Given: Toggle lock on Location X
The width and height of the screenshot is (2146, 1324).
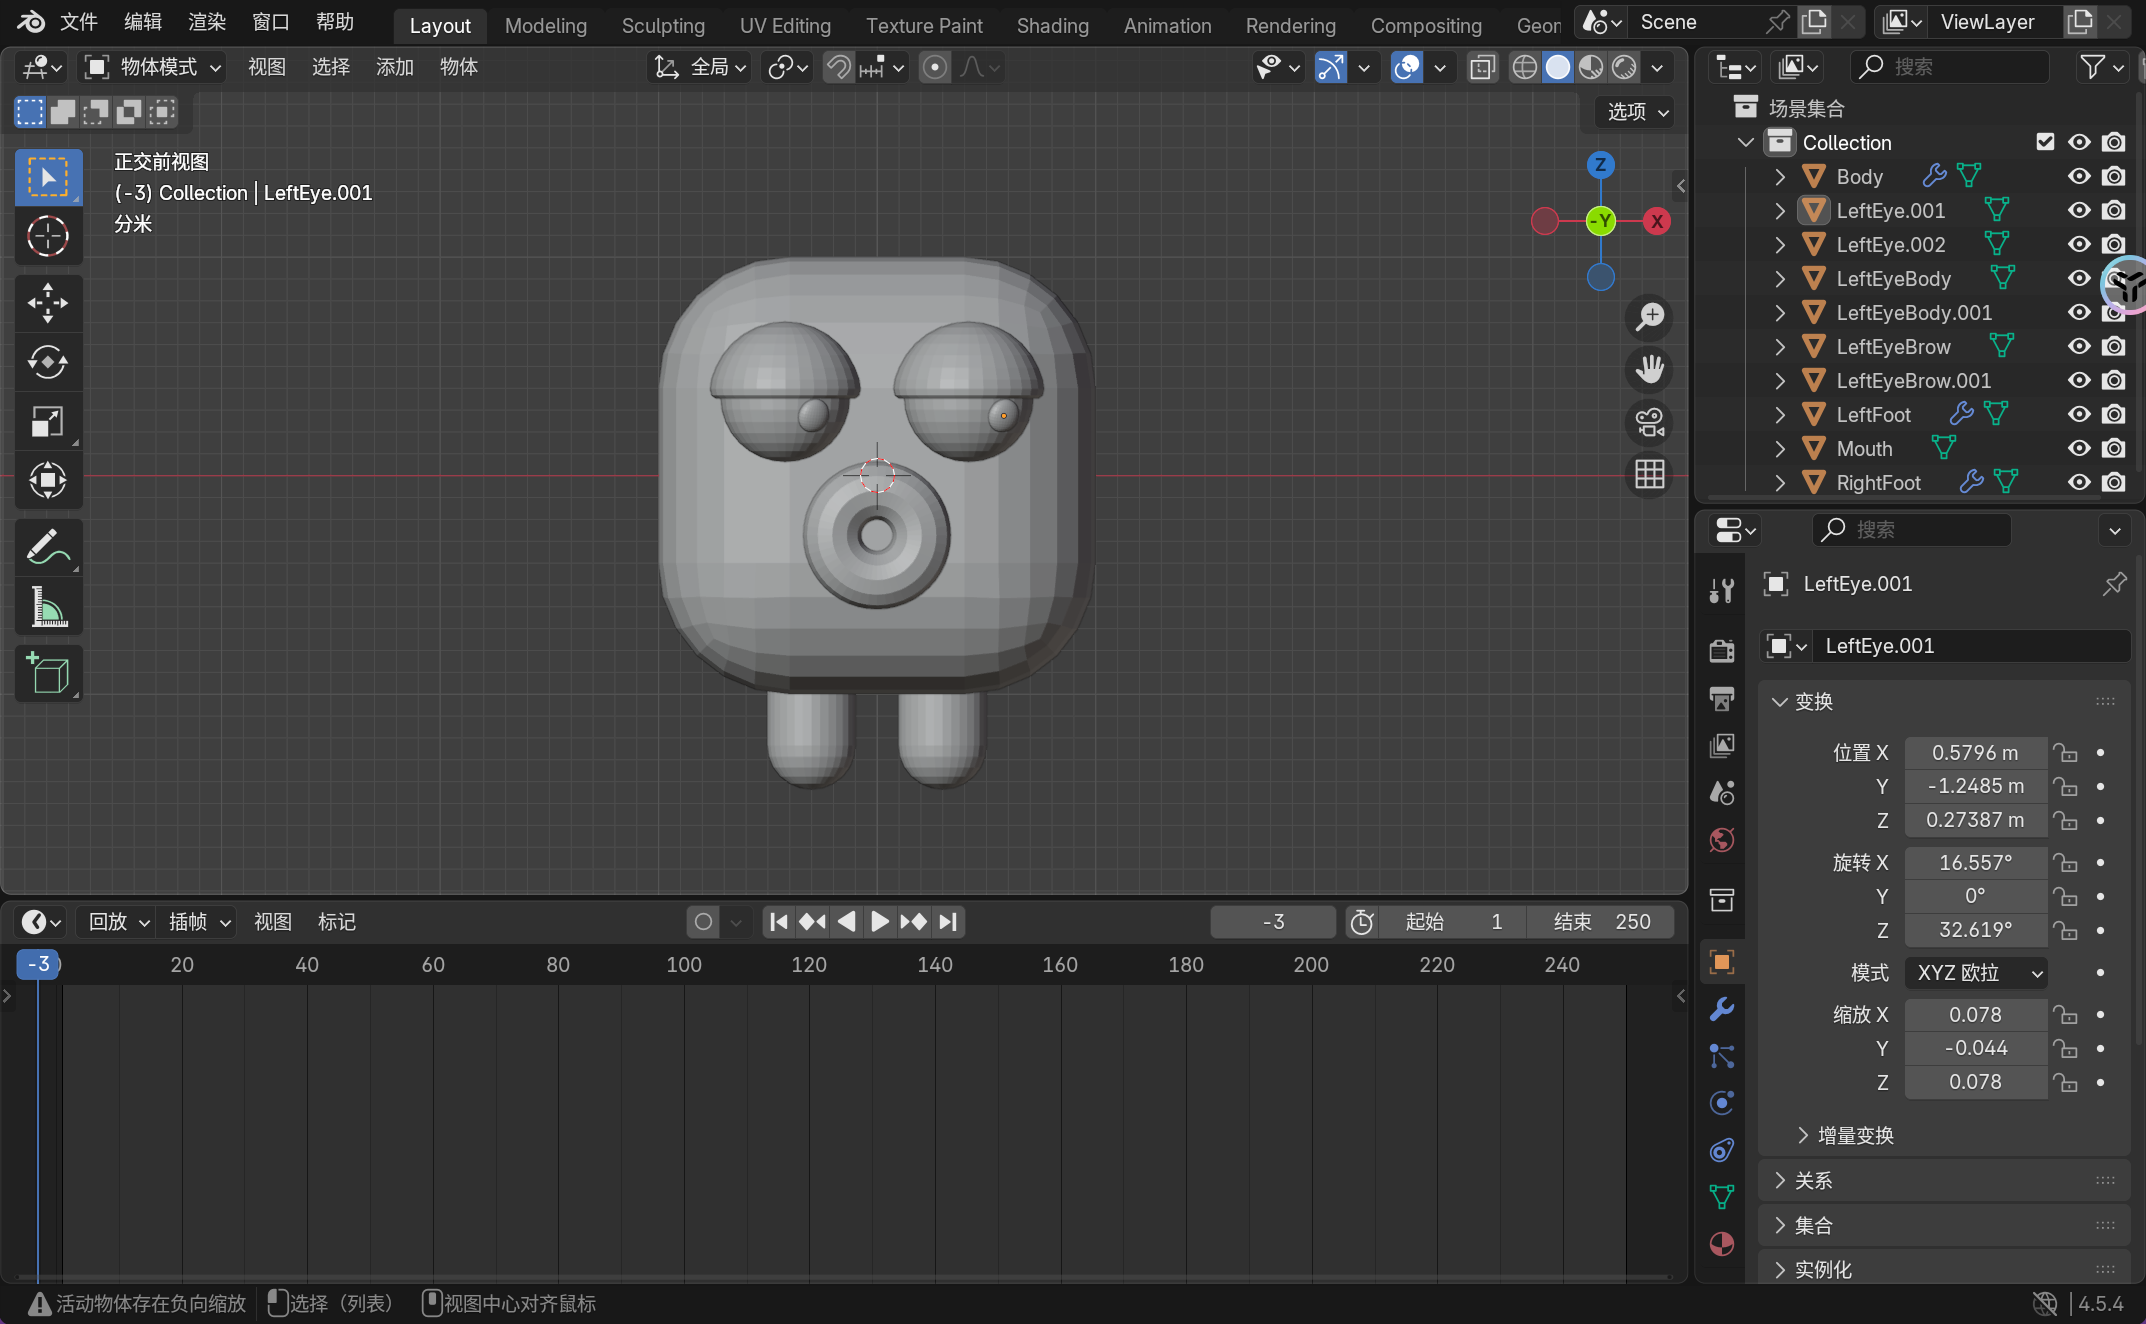Looking at the screenshot, I should coord(2065,753).
